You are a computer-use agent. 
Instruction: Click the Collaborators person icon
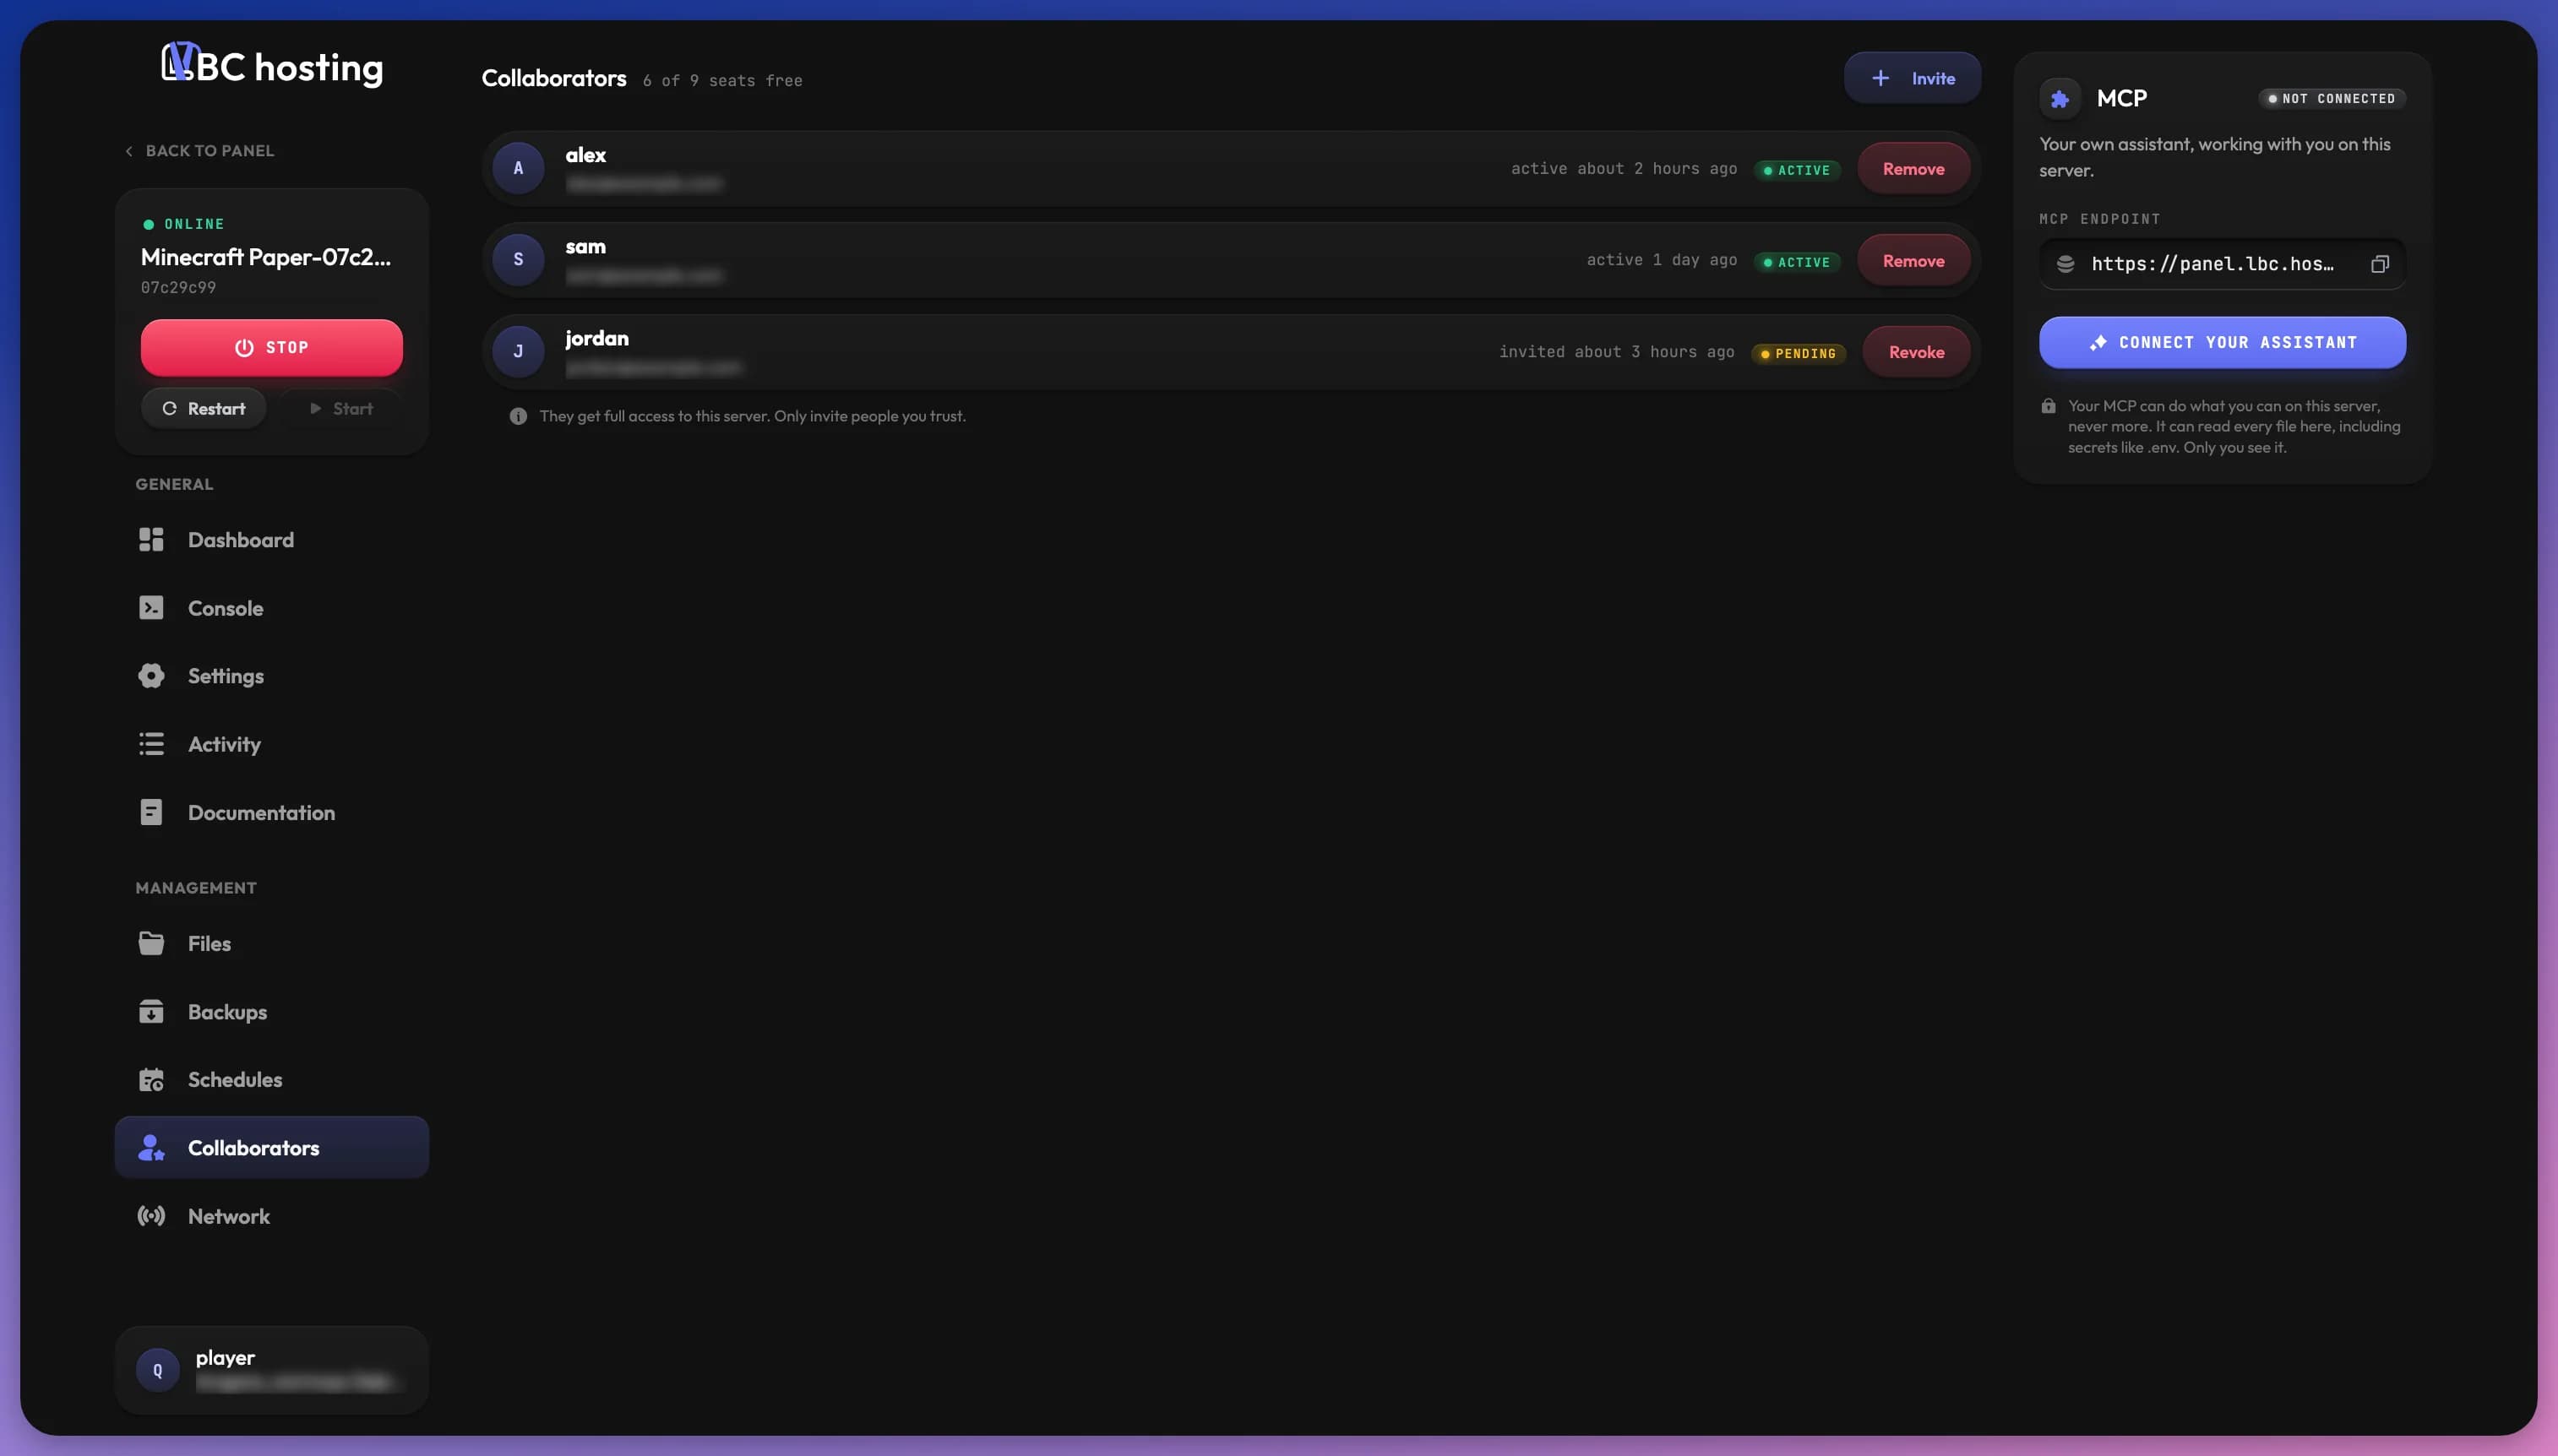(151, 1148)
